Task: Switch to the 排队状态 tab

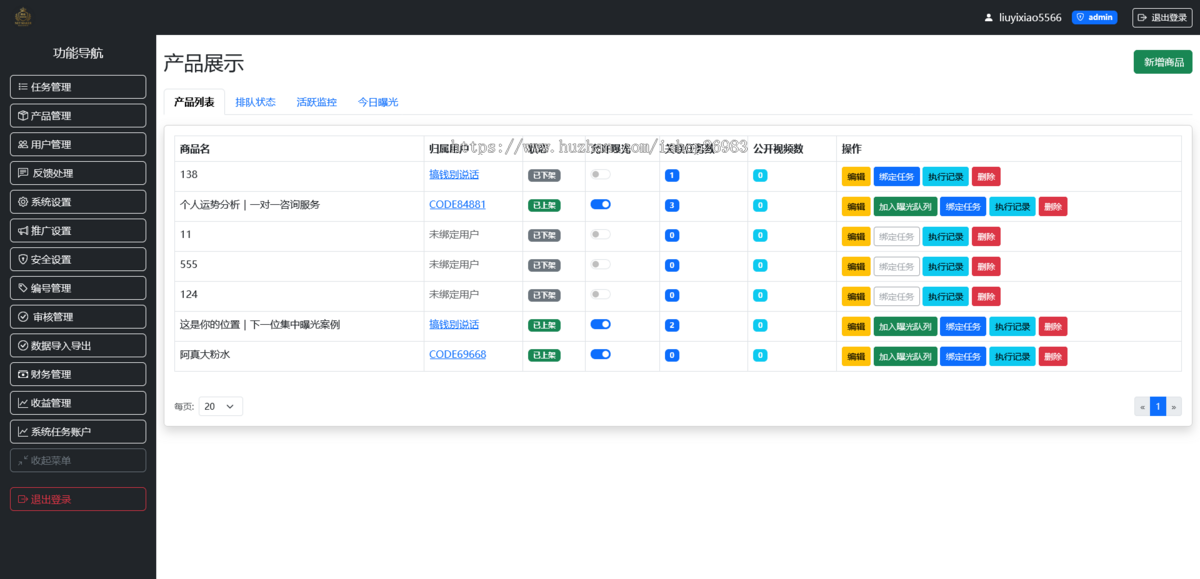Action: click(x=255, y=102)
